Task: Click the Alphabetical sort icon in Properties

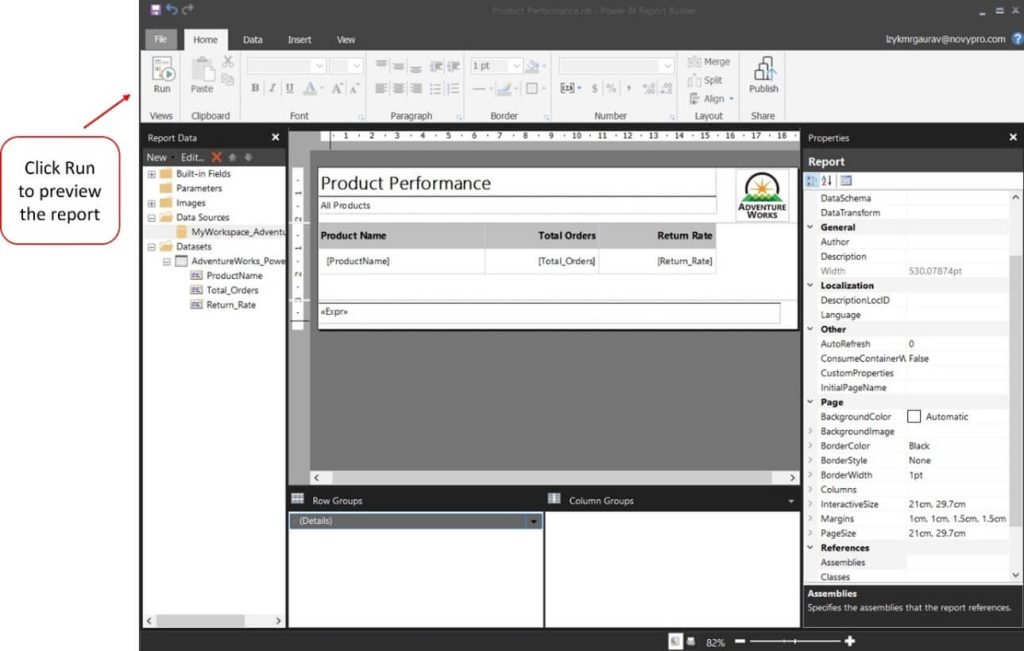Action: tap(827, 181)
